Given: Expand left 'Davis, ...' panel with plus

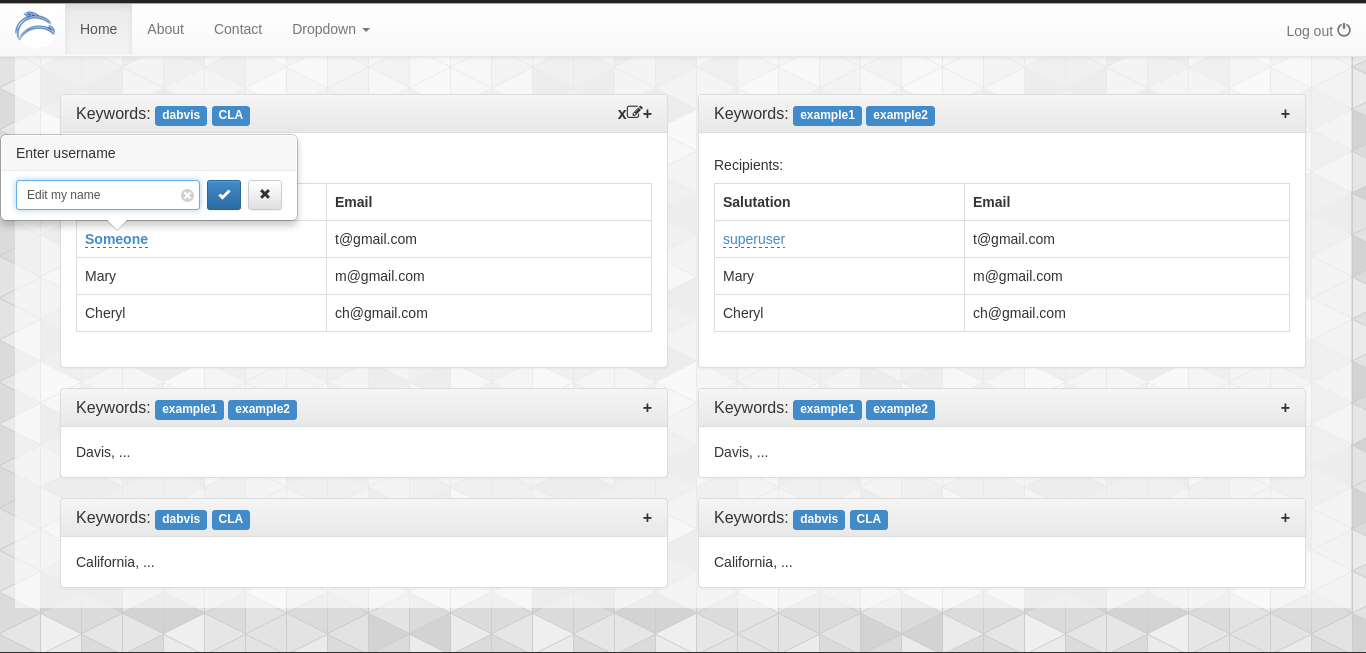Looking at the screenshot, I should (x=647, y=408).
